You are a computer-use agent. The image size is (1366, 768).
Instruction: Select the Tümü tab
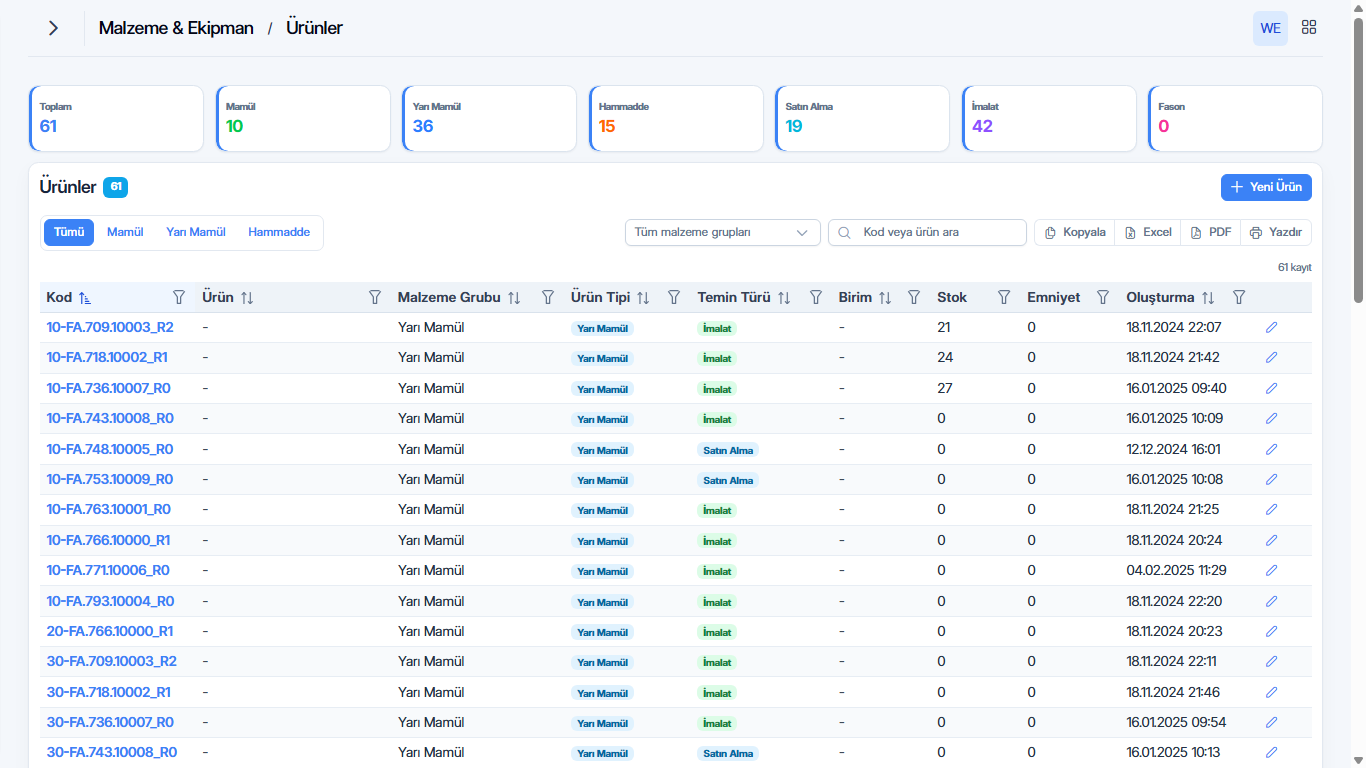69,232
